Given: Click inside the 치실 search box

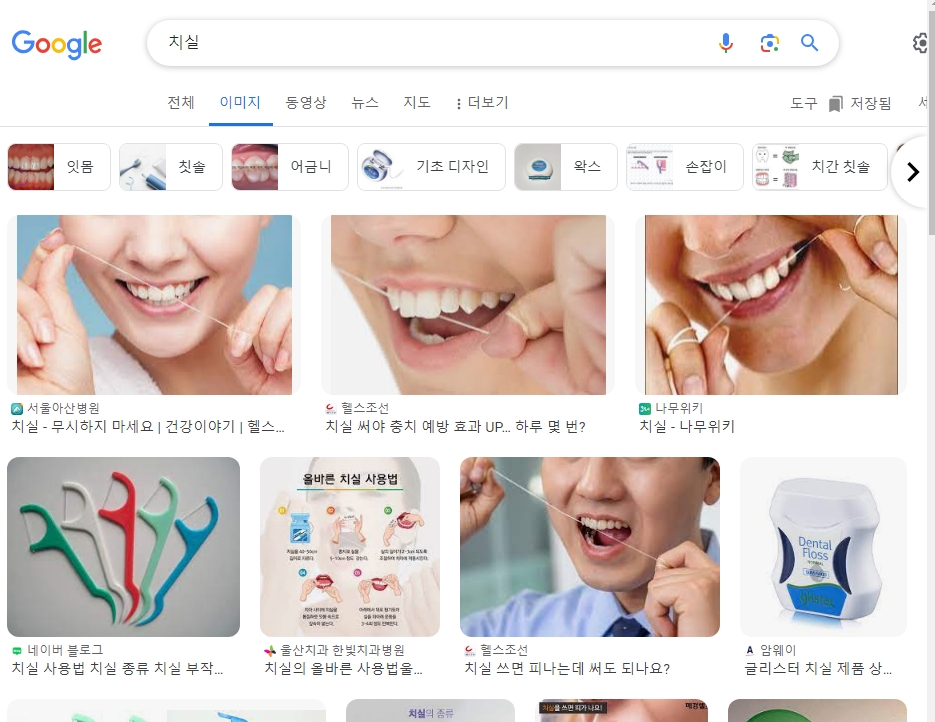Looking at the screenshot, I should [400, 43].
